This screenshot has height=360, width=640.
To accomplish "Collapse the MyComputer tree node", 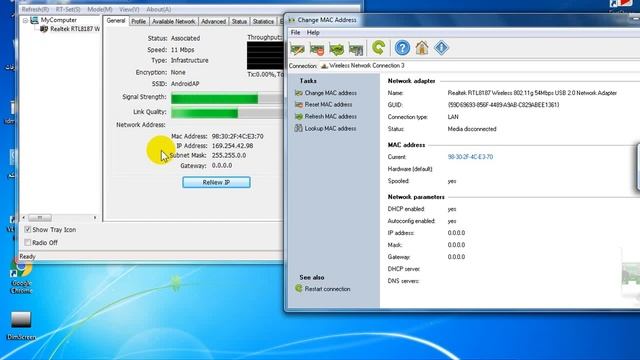I will coord(25,20).
